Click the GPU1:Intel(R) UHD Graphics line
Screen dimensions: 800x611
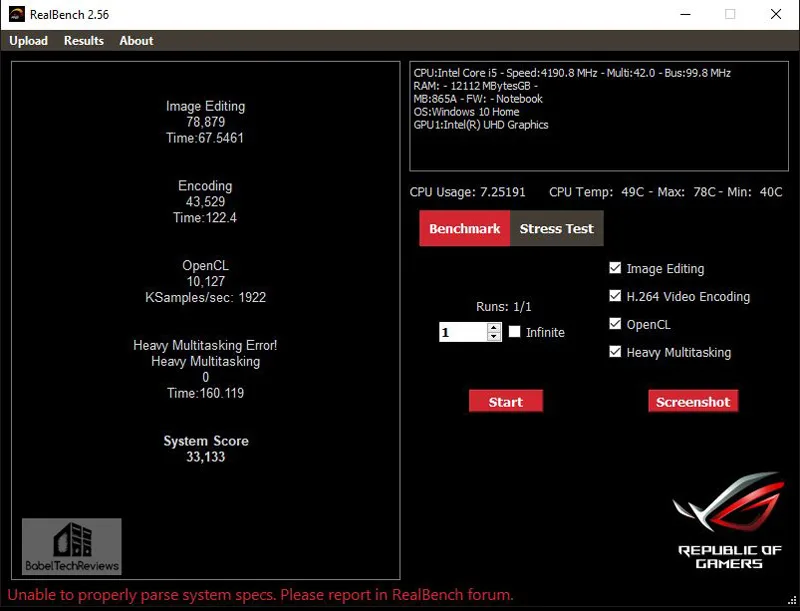481,125
